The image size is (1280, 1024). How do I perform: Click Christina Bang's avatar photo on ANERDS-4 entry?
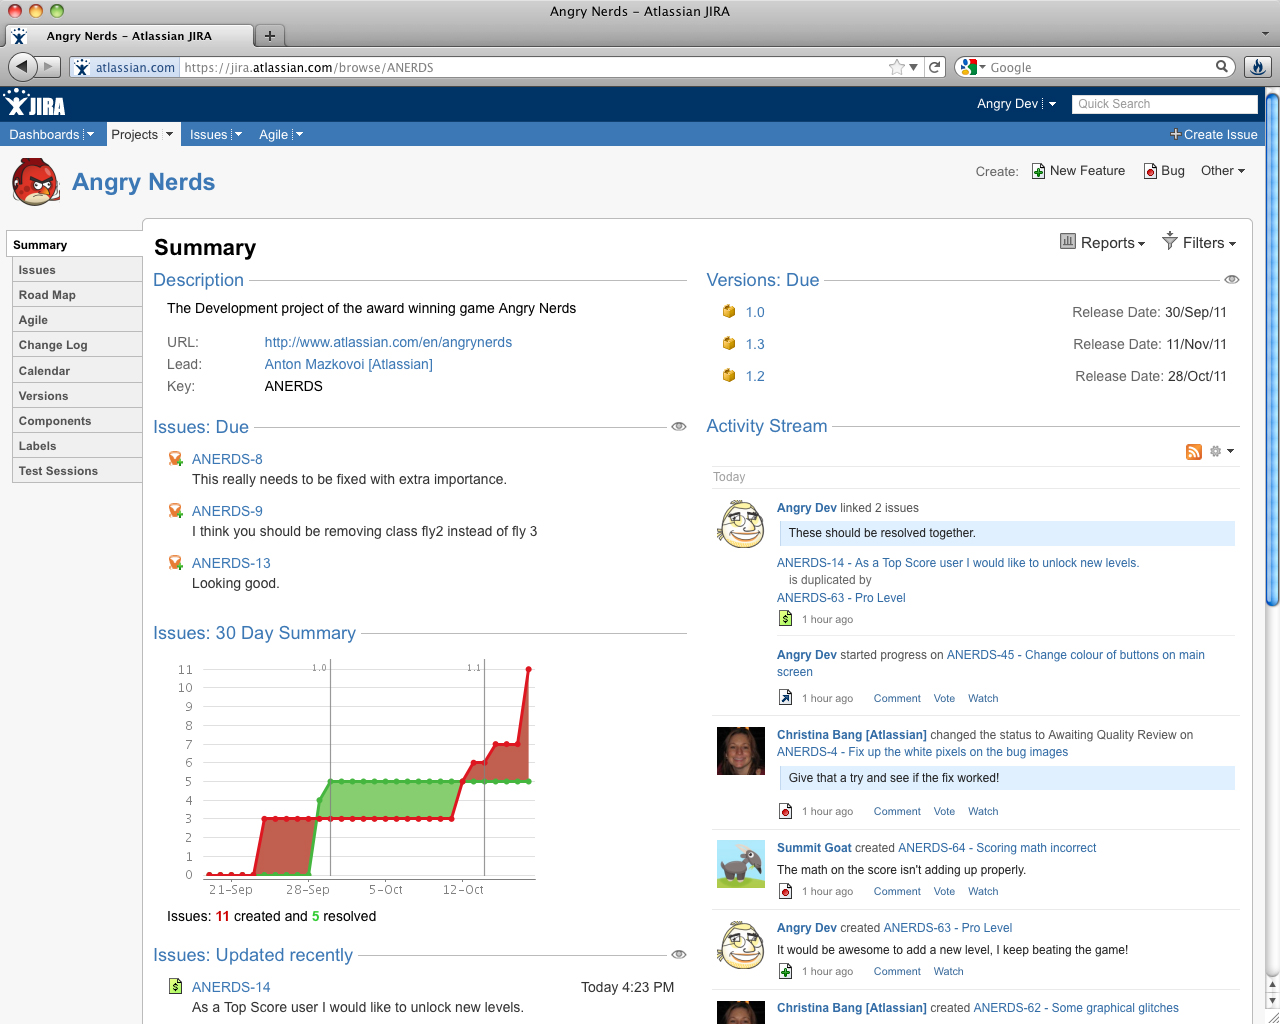click(741, 751)
